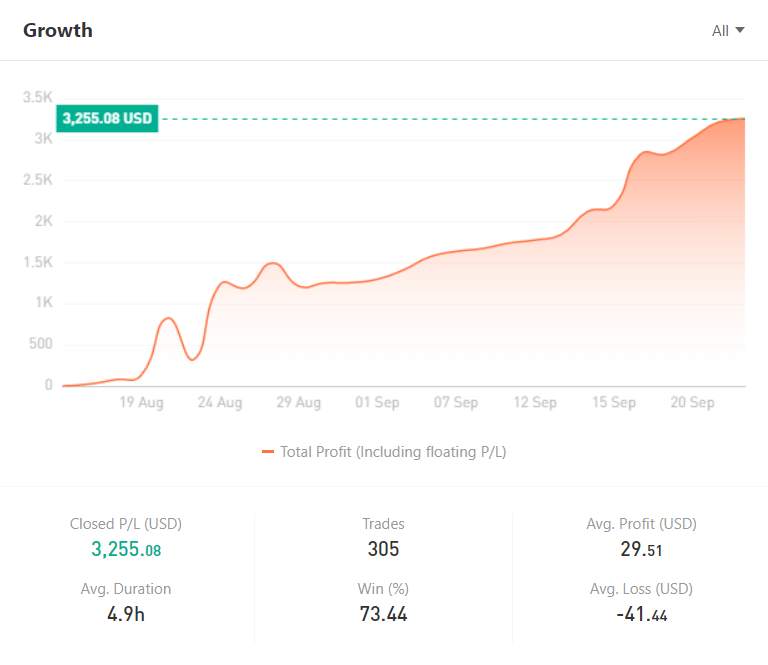Click the Avg. Duration value 4.9h
Screen dimensions: 768x665
(126, 614)
